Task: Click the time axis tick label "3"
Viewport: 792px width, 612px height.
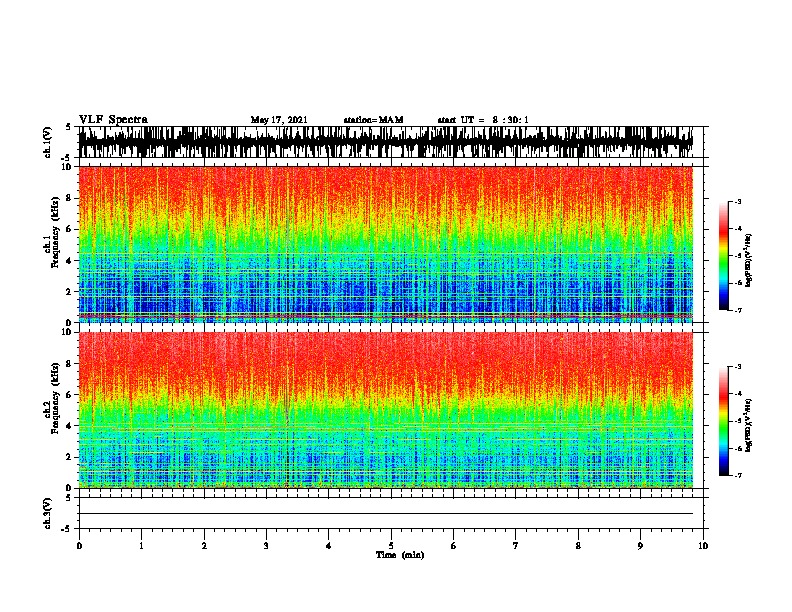Action: [x=266, y=546]
